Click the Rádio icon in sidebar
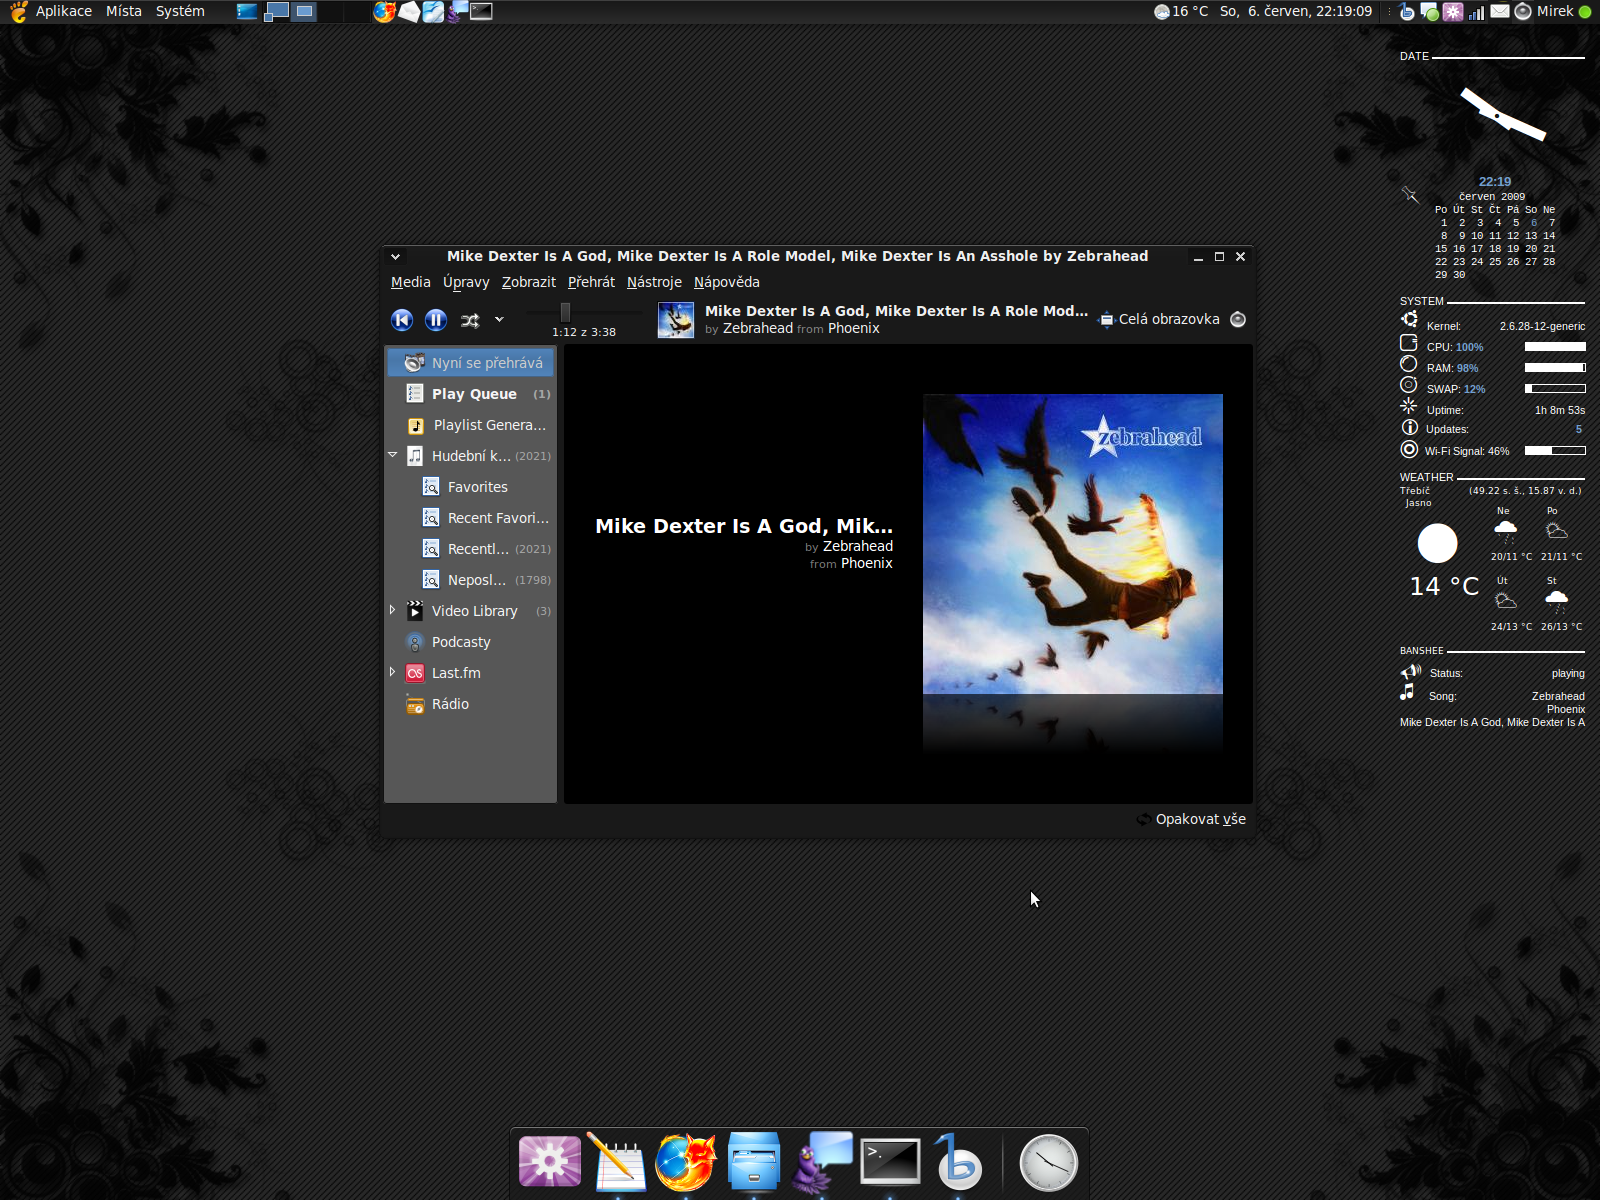Image resolution: width=1600 pixels, height=1200 pixels. click(415, 704)
